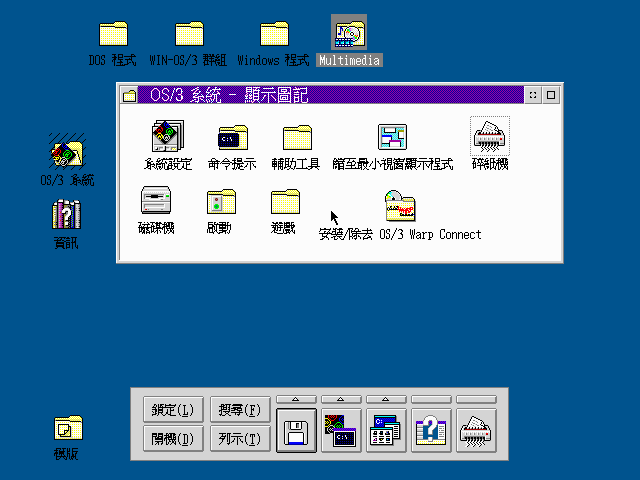
Task: Click the command prompt LaunchPad icon
Action: [341, 431]
